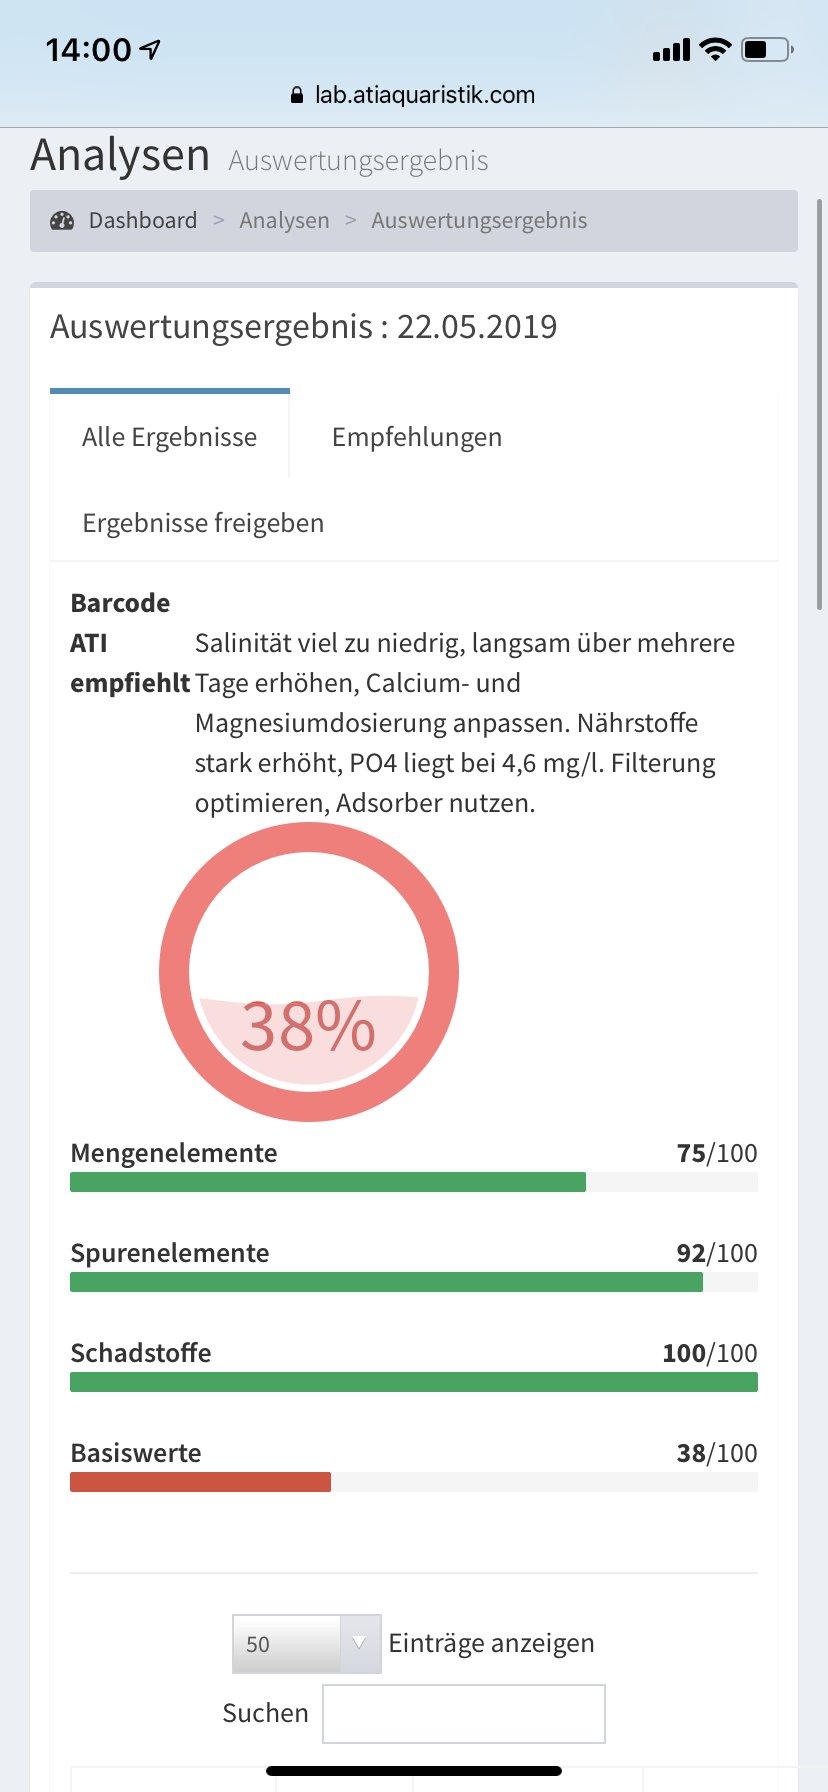The image size is (828, 1792).
Task: Tap the lab.atiaquaristik.com address text
Action: point(425,95)
